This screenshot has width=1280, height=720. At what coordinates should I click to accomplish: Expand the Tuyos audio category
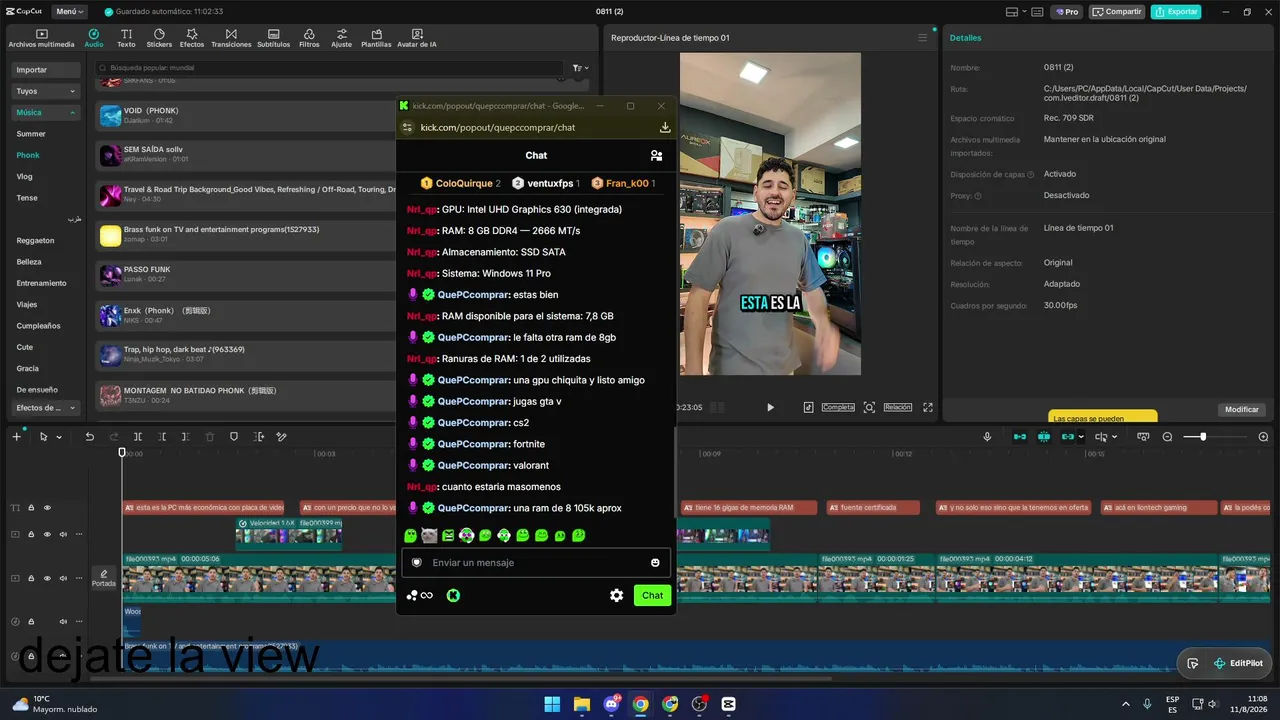pyautogui.click(x=46, y=91)
